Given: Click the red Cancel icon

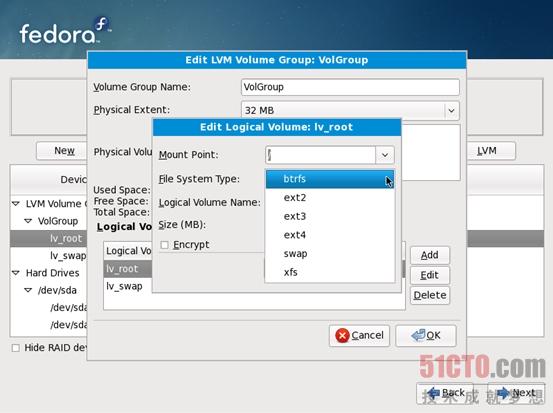Looking at the screenshot, I should [342, 335].
